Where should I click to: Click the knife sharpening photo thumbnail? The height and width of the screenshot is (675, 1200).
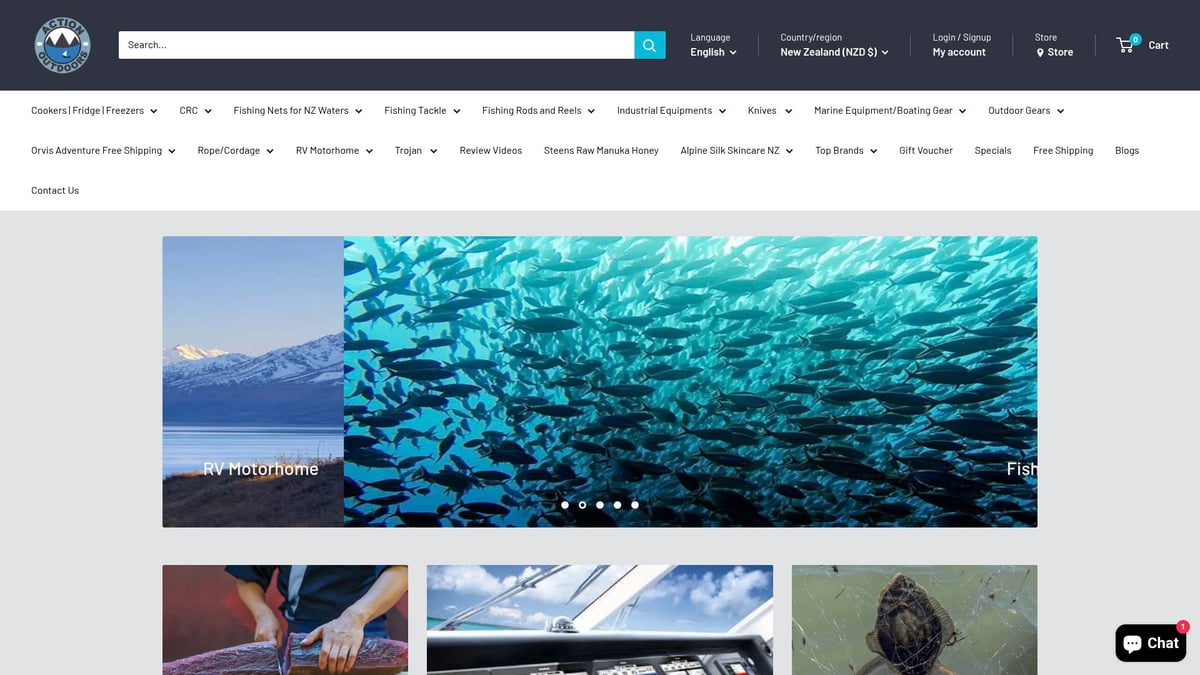[285, 620]
